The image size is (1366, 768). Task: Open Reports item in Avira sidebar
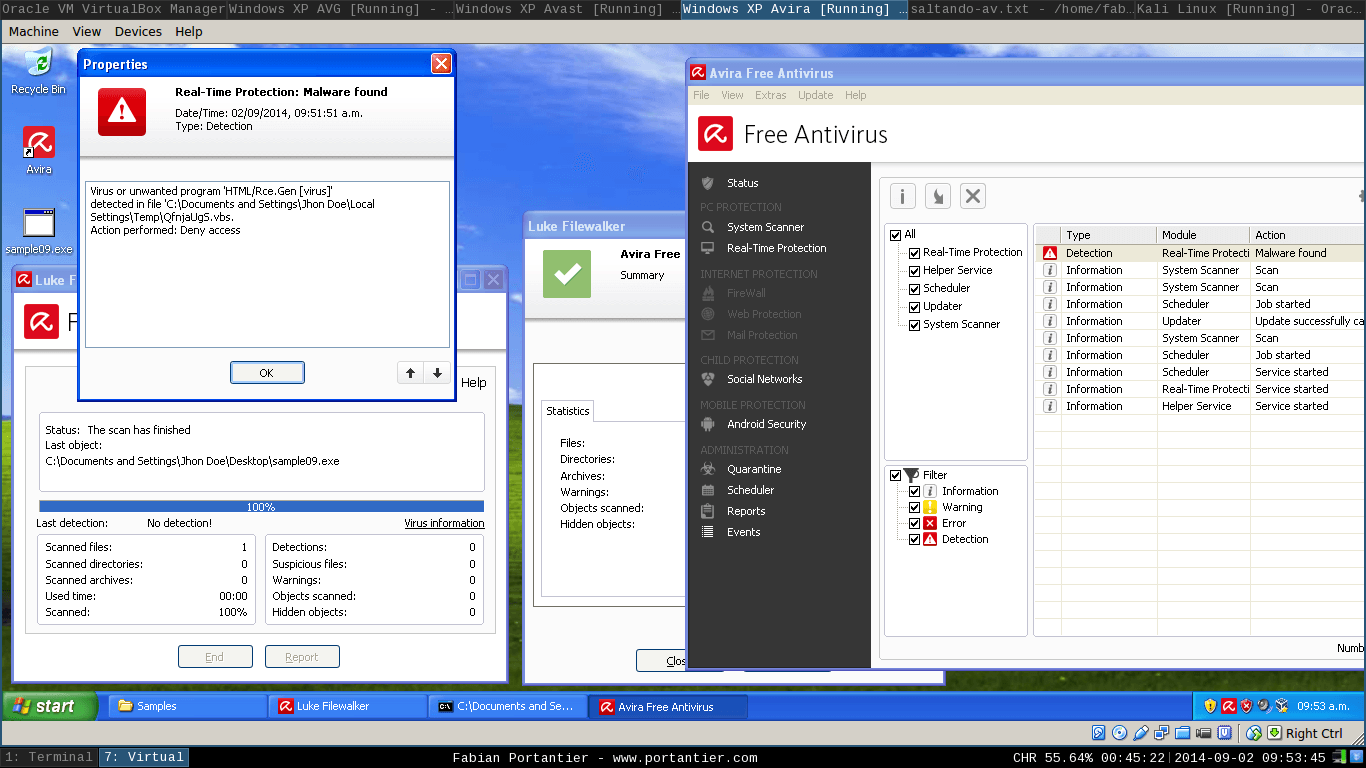(746, 511)
